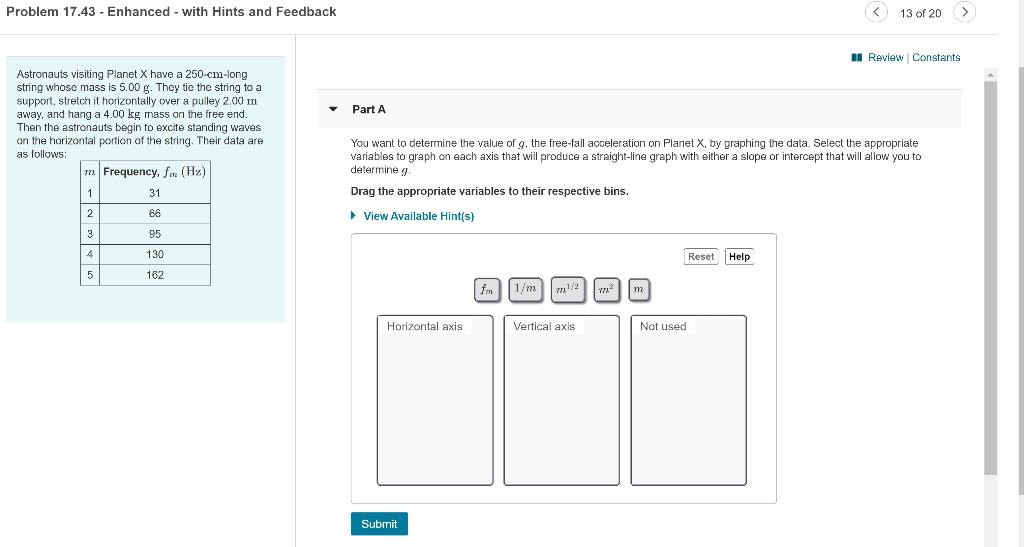1024x547 pixels.
Task: Click scrollbar up arrow
Action: (991, 74)
